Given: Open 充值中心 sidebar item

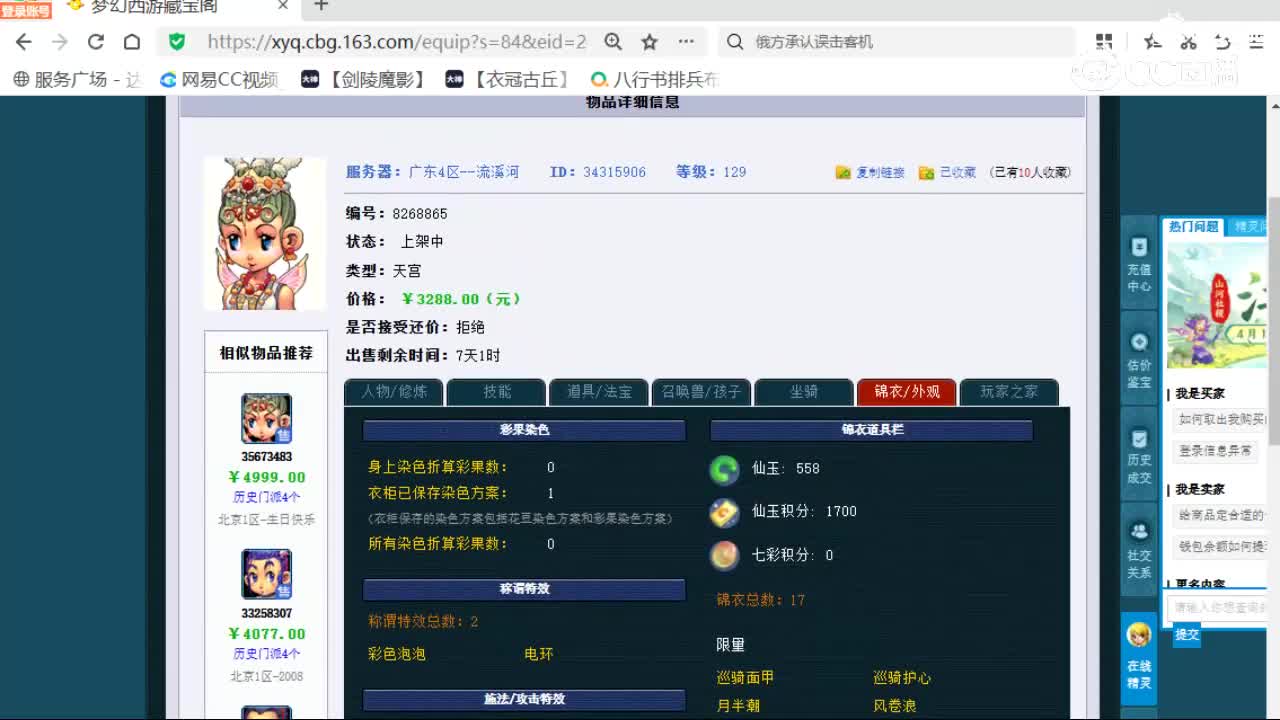Looking at the screenshot, I should point(1139,266).
